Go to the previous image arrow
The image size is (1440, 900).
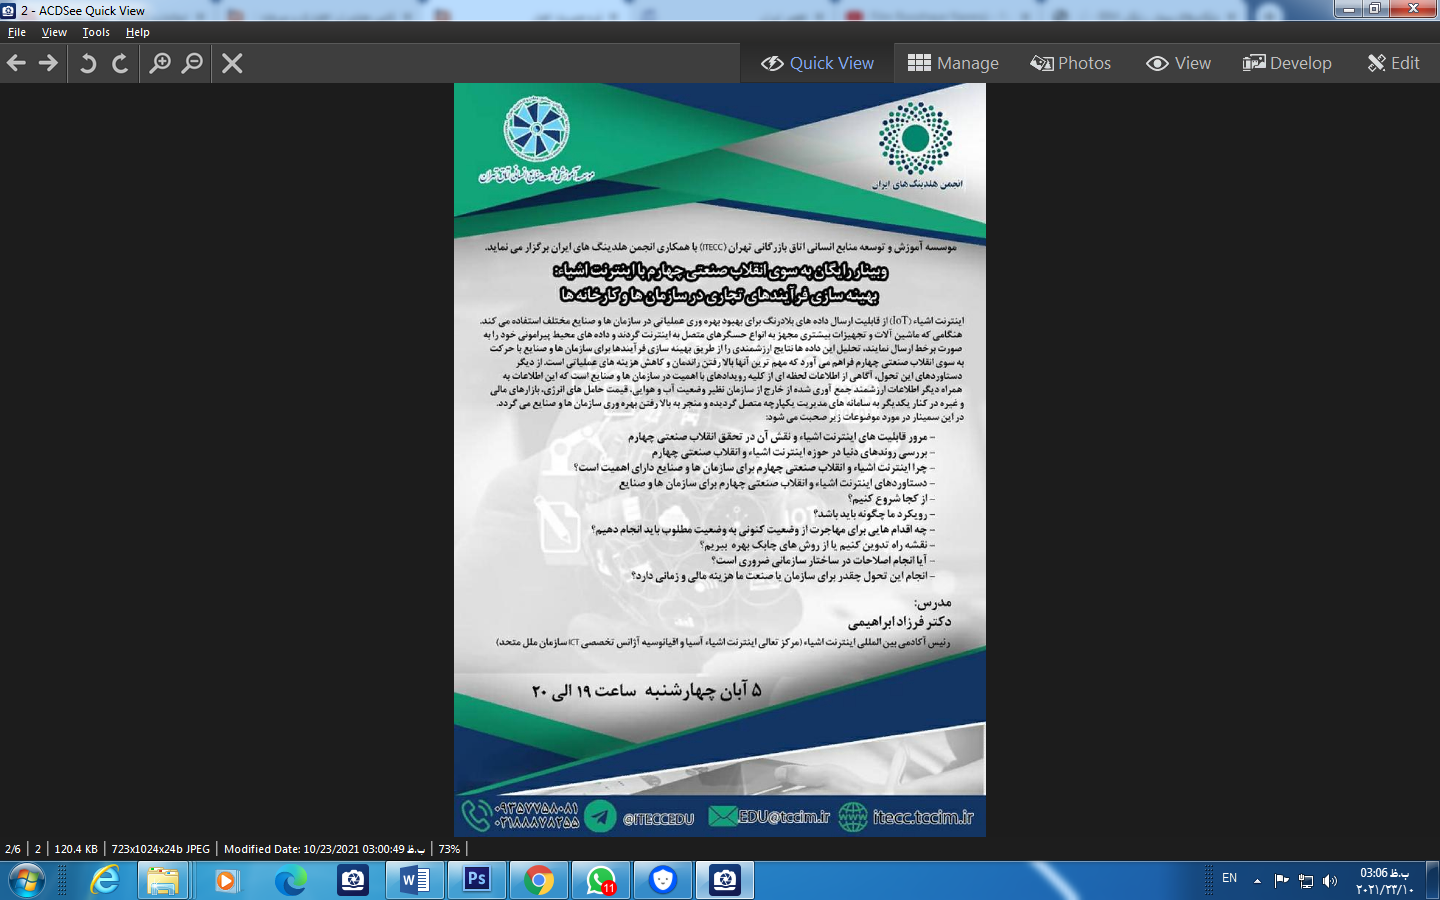point(17,63)
